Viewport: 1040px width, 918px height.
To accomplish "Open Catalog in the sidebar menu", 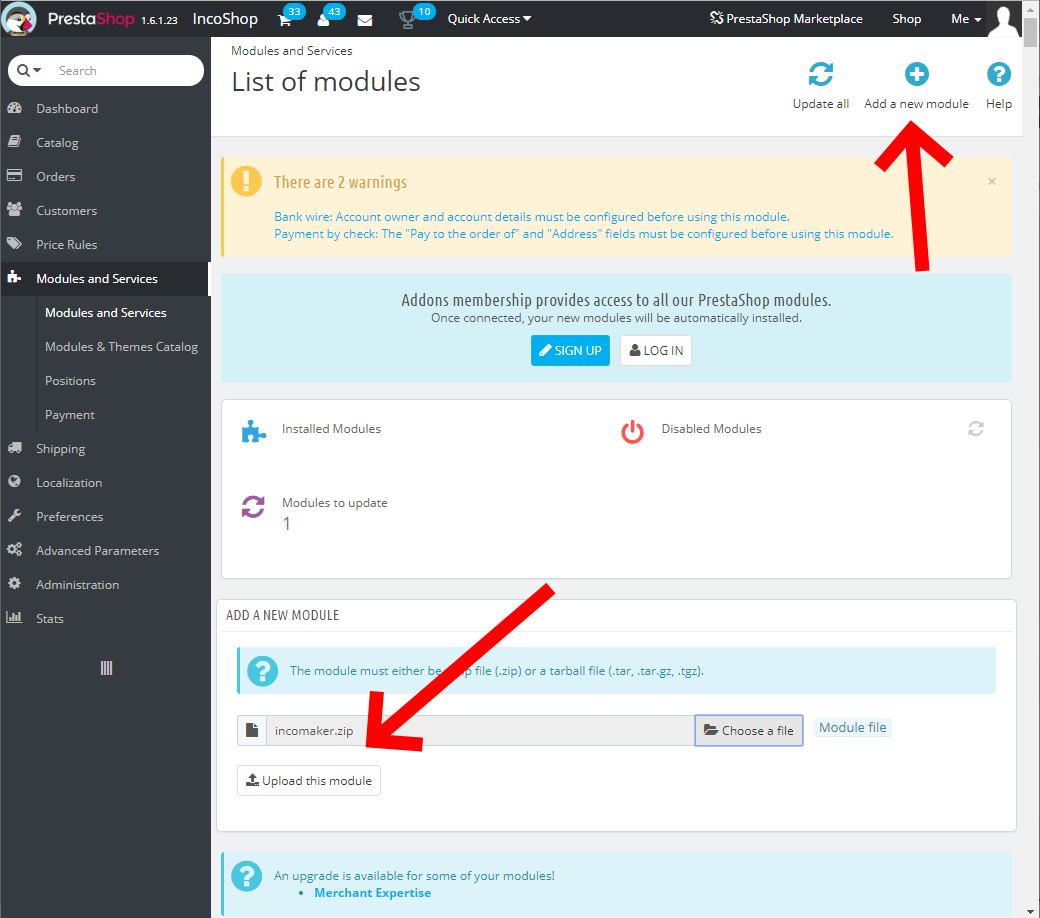I will pyautogui.click(x=57, y=143).
